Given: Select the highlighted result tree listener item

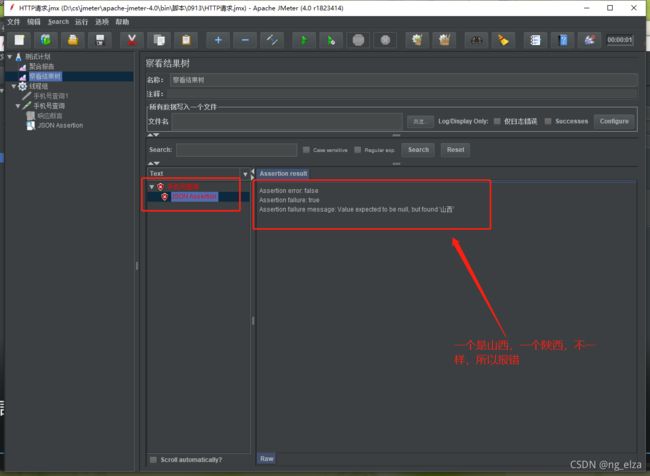Looking at the screenshot, I should pos(46,76).
